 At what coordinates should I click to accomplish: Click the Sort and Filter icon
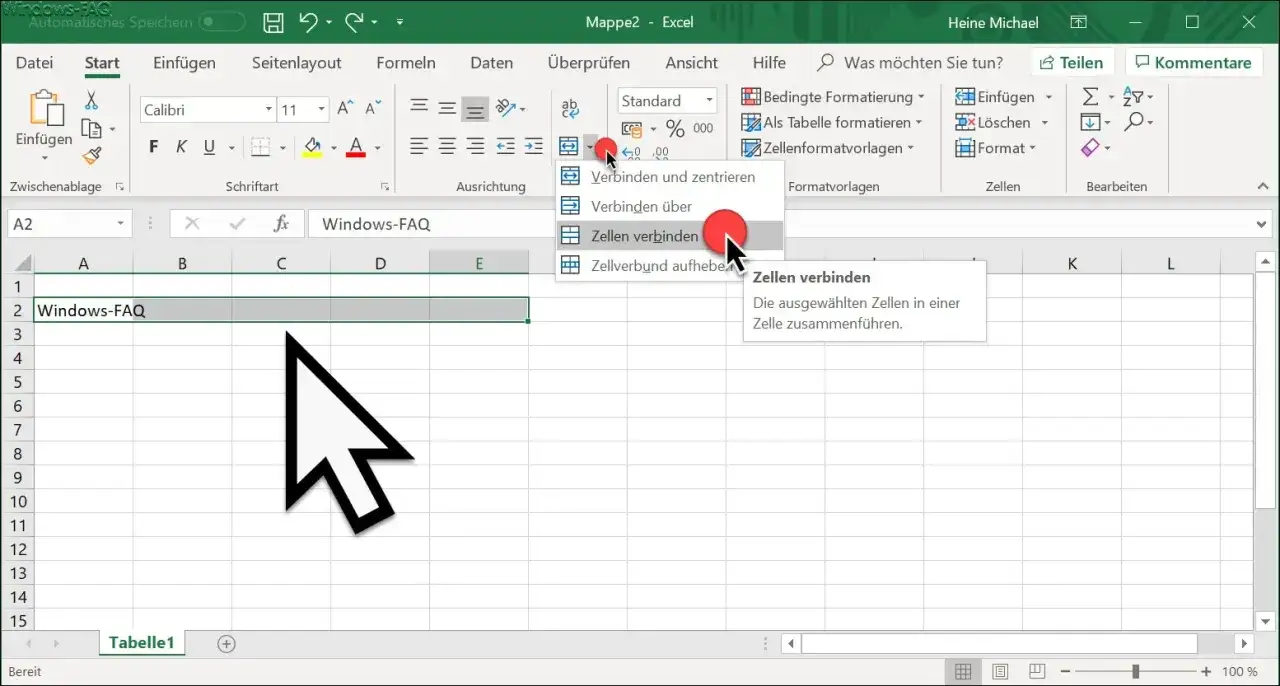coord(1133,97)
